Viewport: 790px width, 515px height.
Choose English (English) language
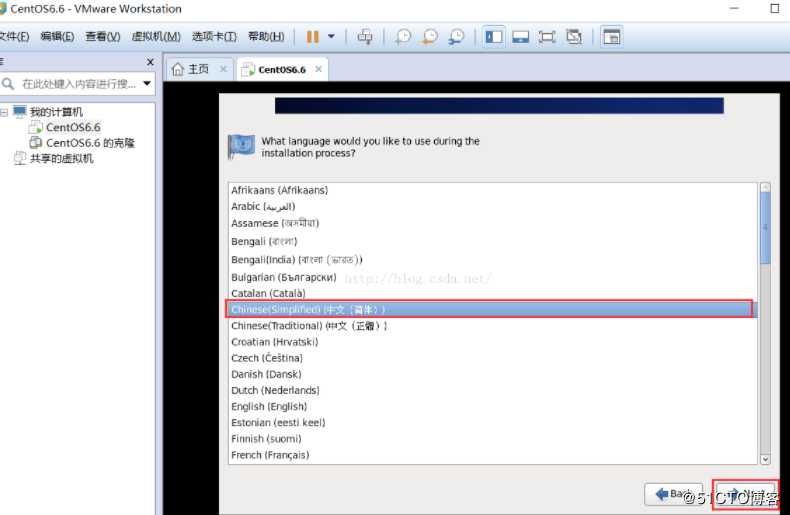(492, 406)
